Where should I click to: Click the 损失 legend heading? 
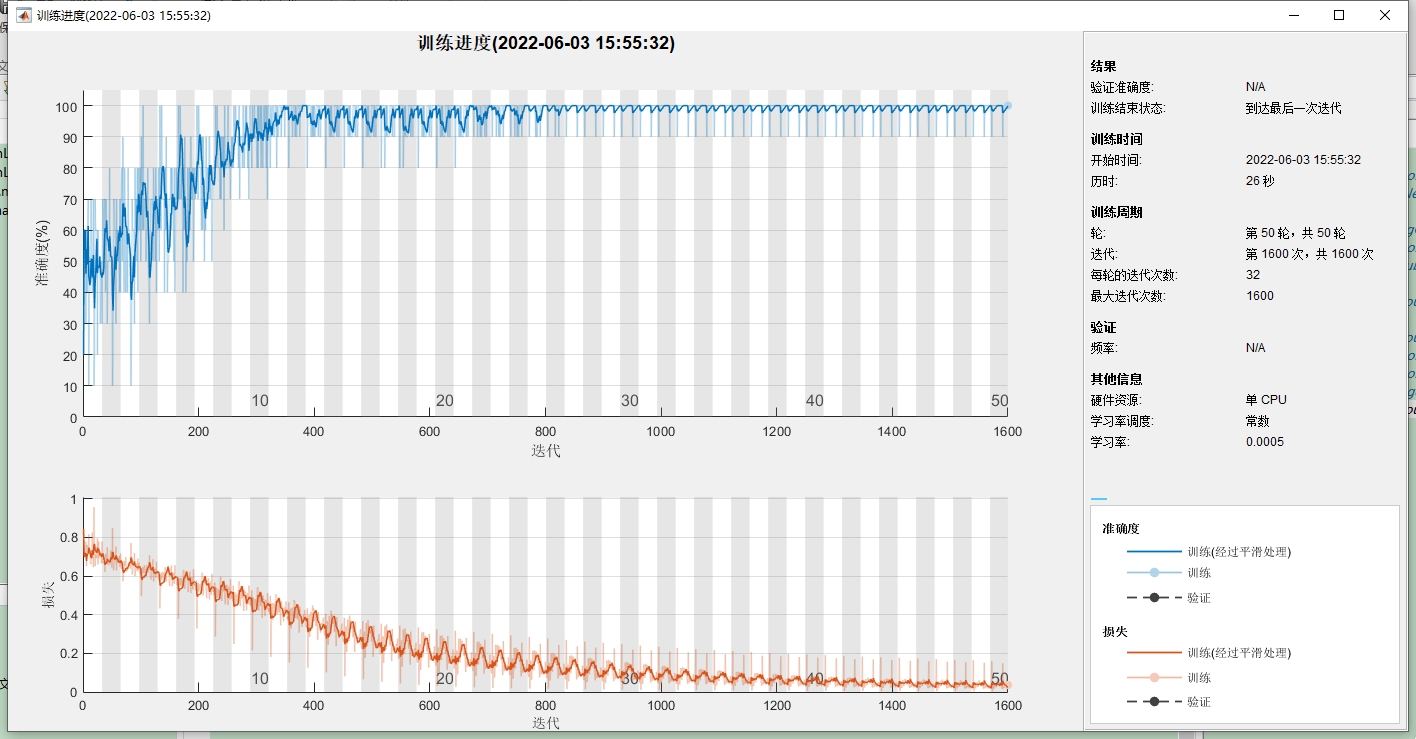(1115, 632)
